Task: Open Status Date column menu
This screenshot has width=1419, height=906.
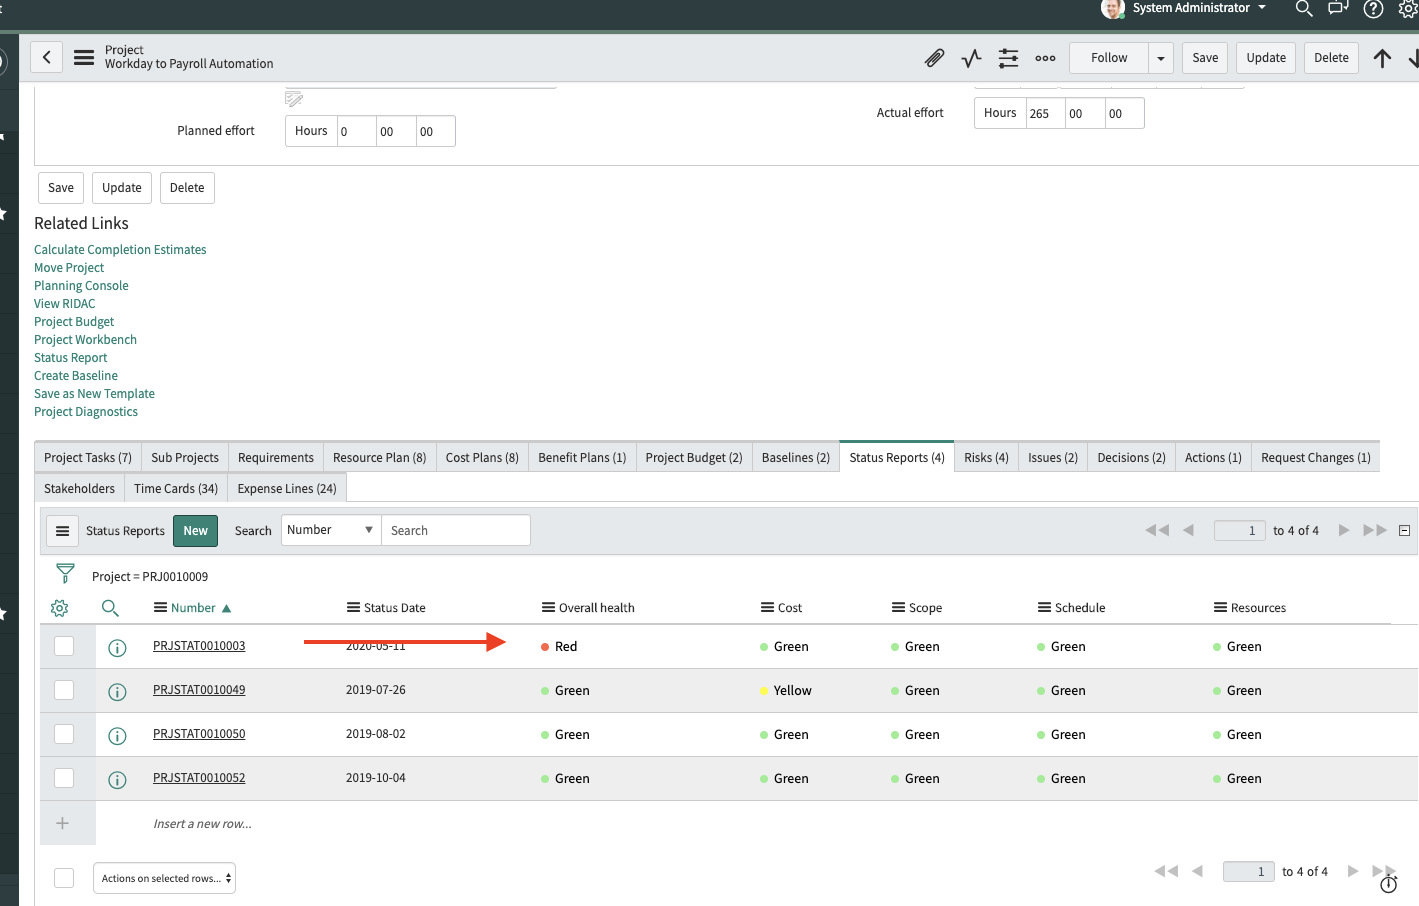Action: point(353,608)
